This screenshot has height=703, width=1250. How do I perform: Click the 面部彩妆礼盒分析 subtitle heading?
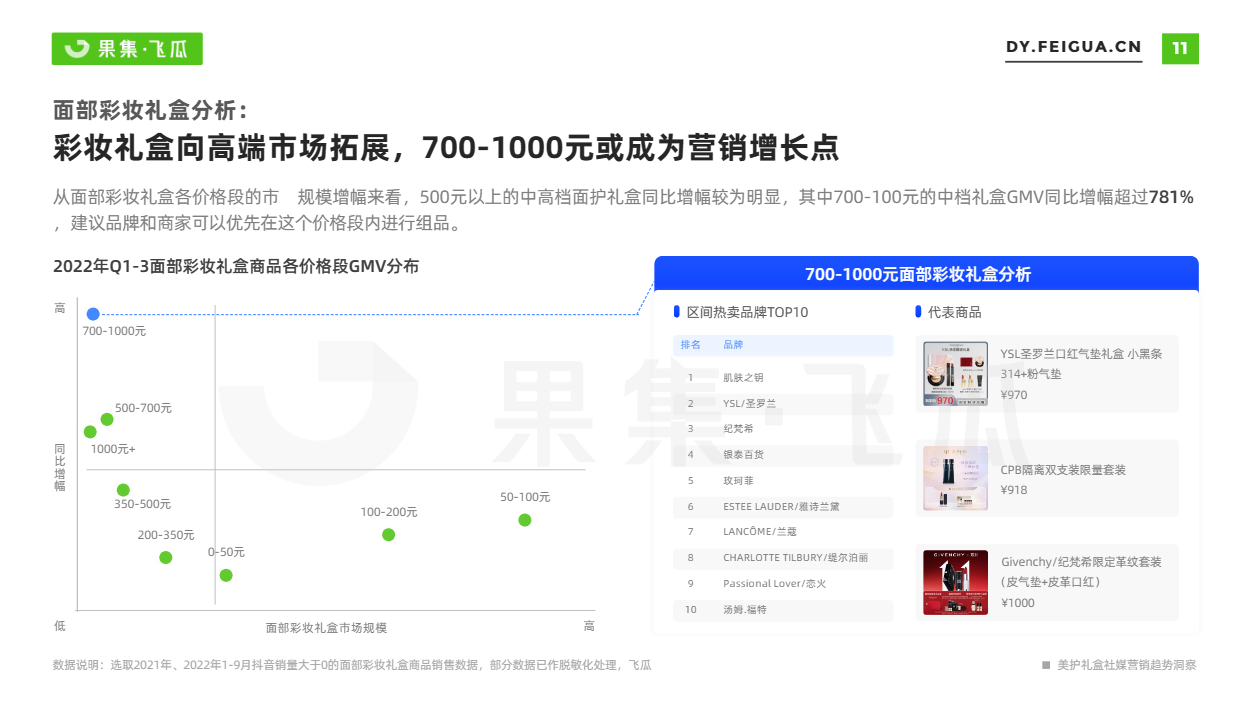[x=152, y=110]
